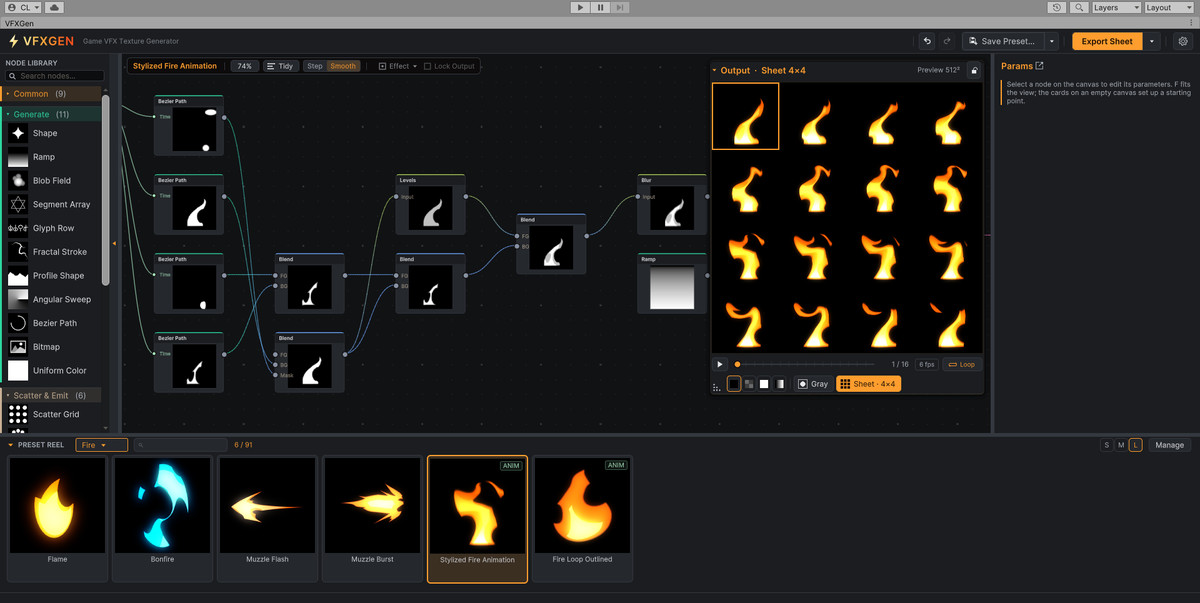Select the Angular Sweep node
The width and height of the screenshot is (1200, 603).
click(53, 299)
